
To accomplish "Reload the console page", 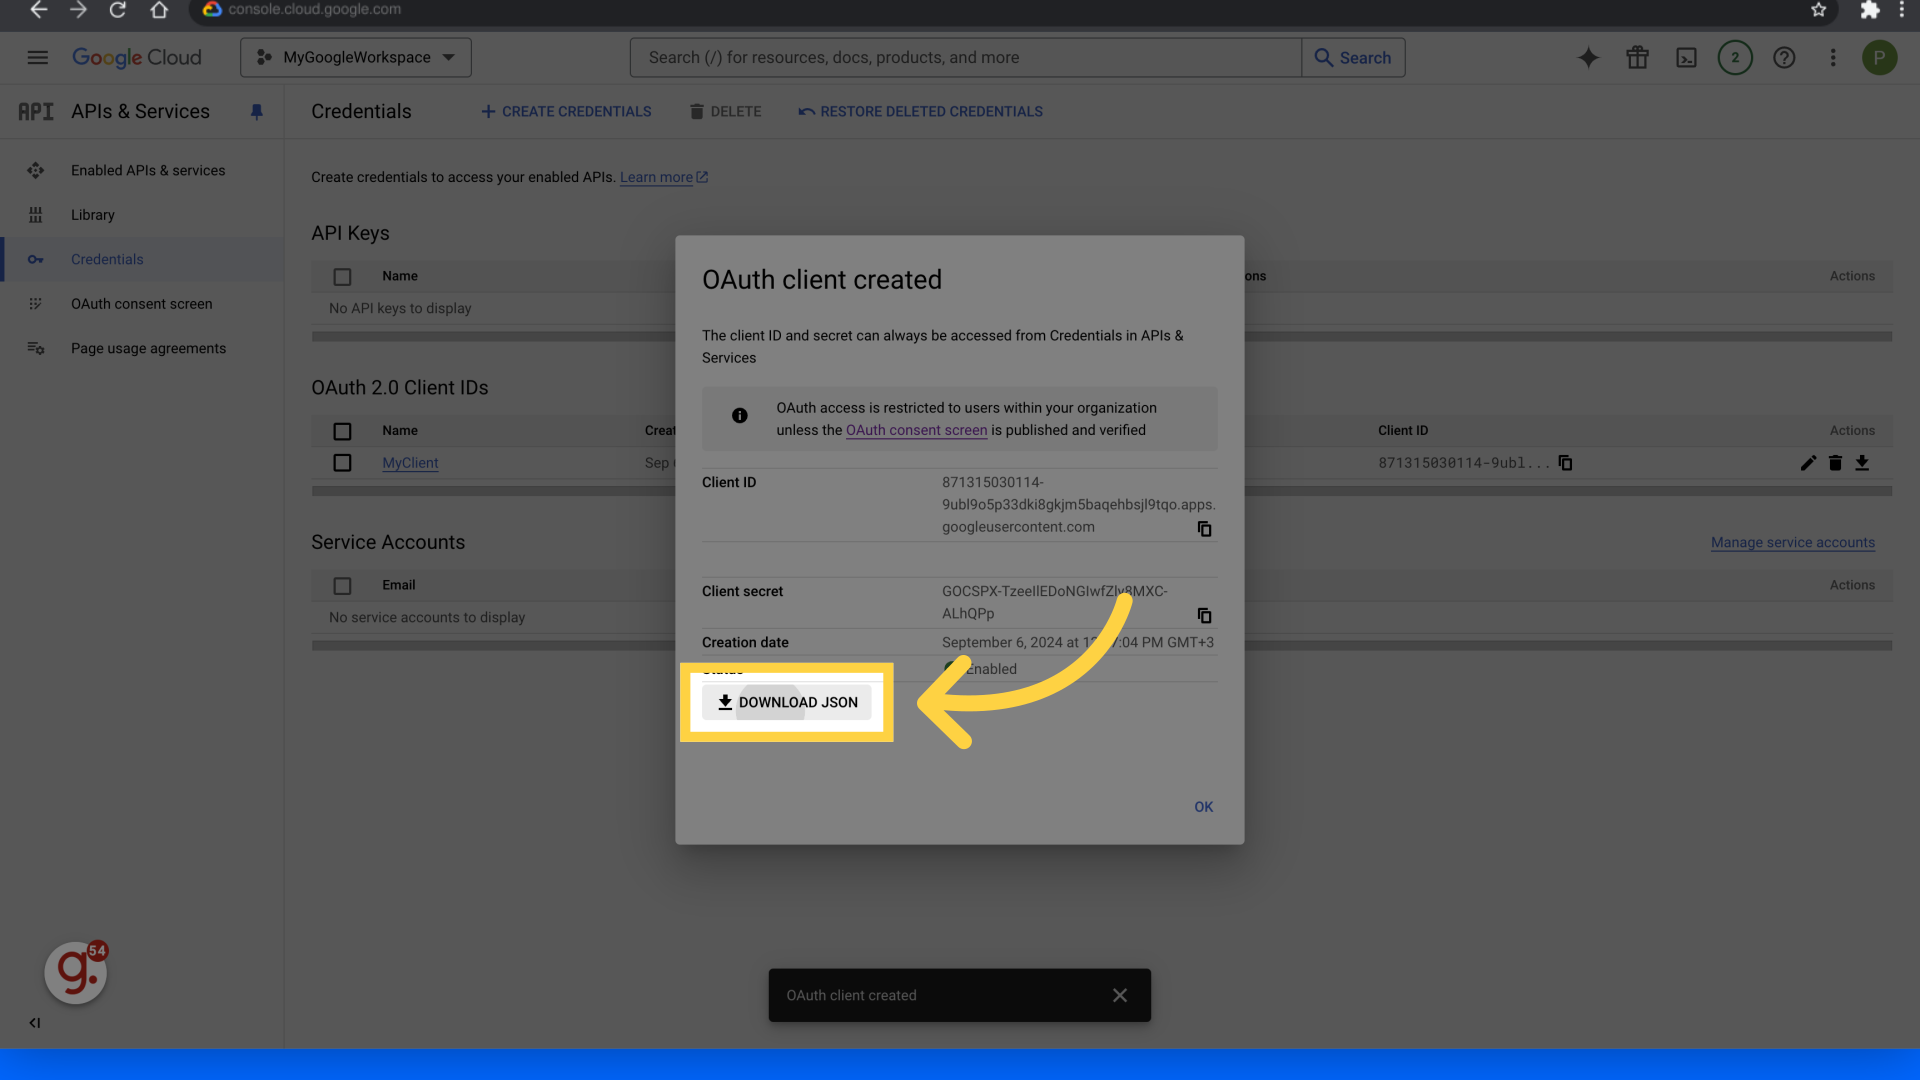I will pyautogui.click(x=118, y=10).
